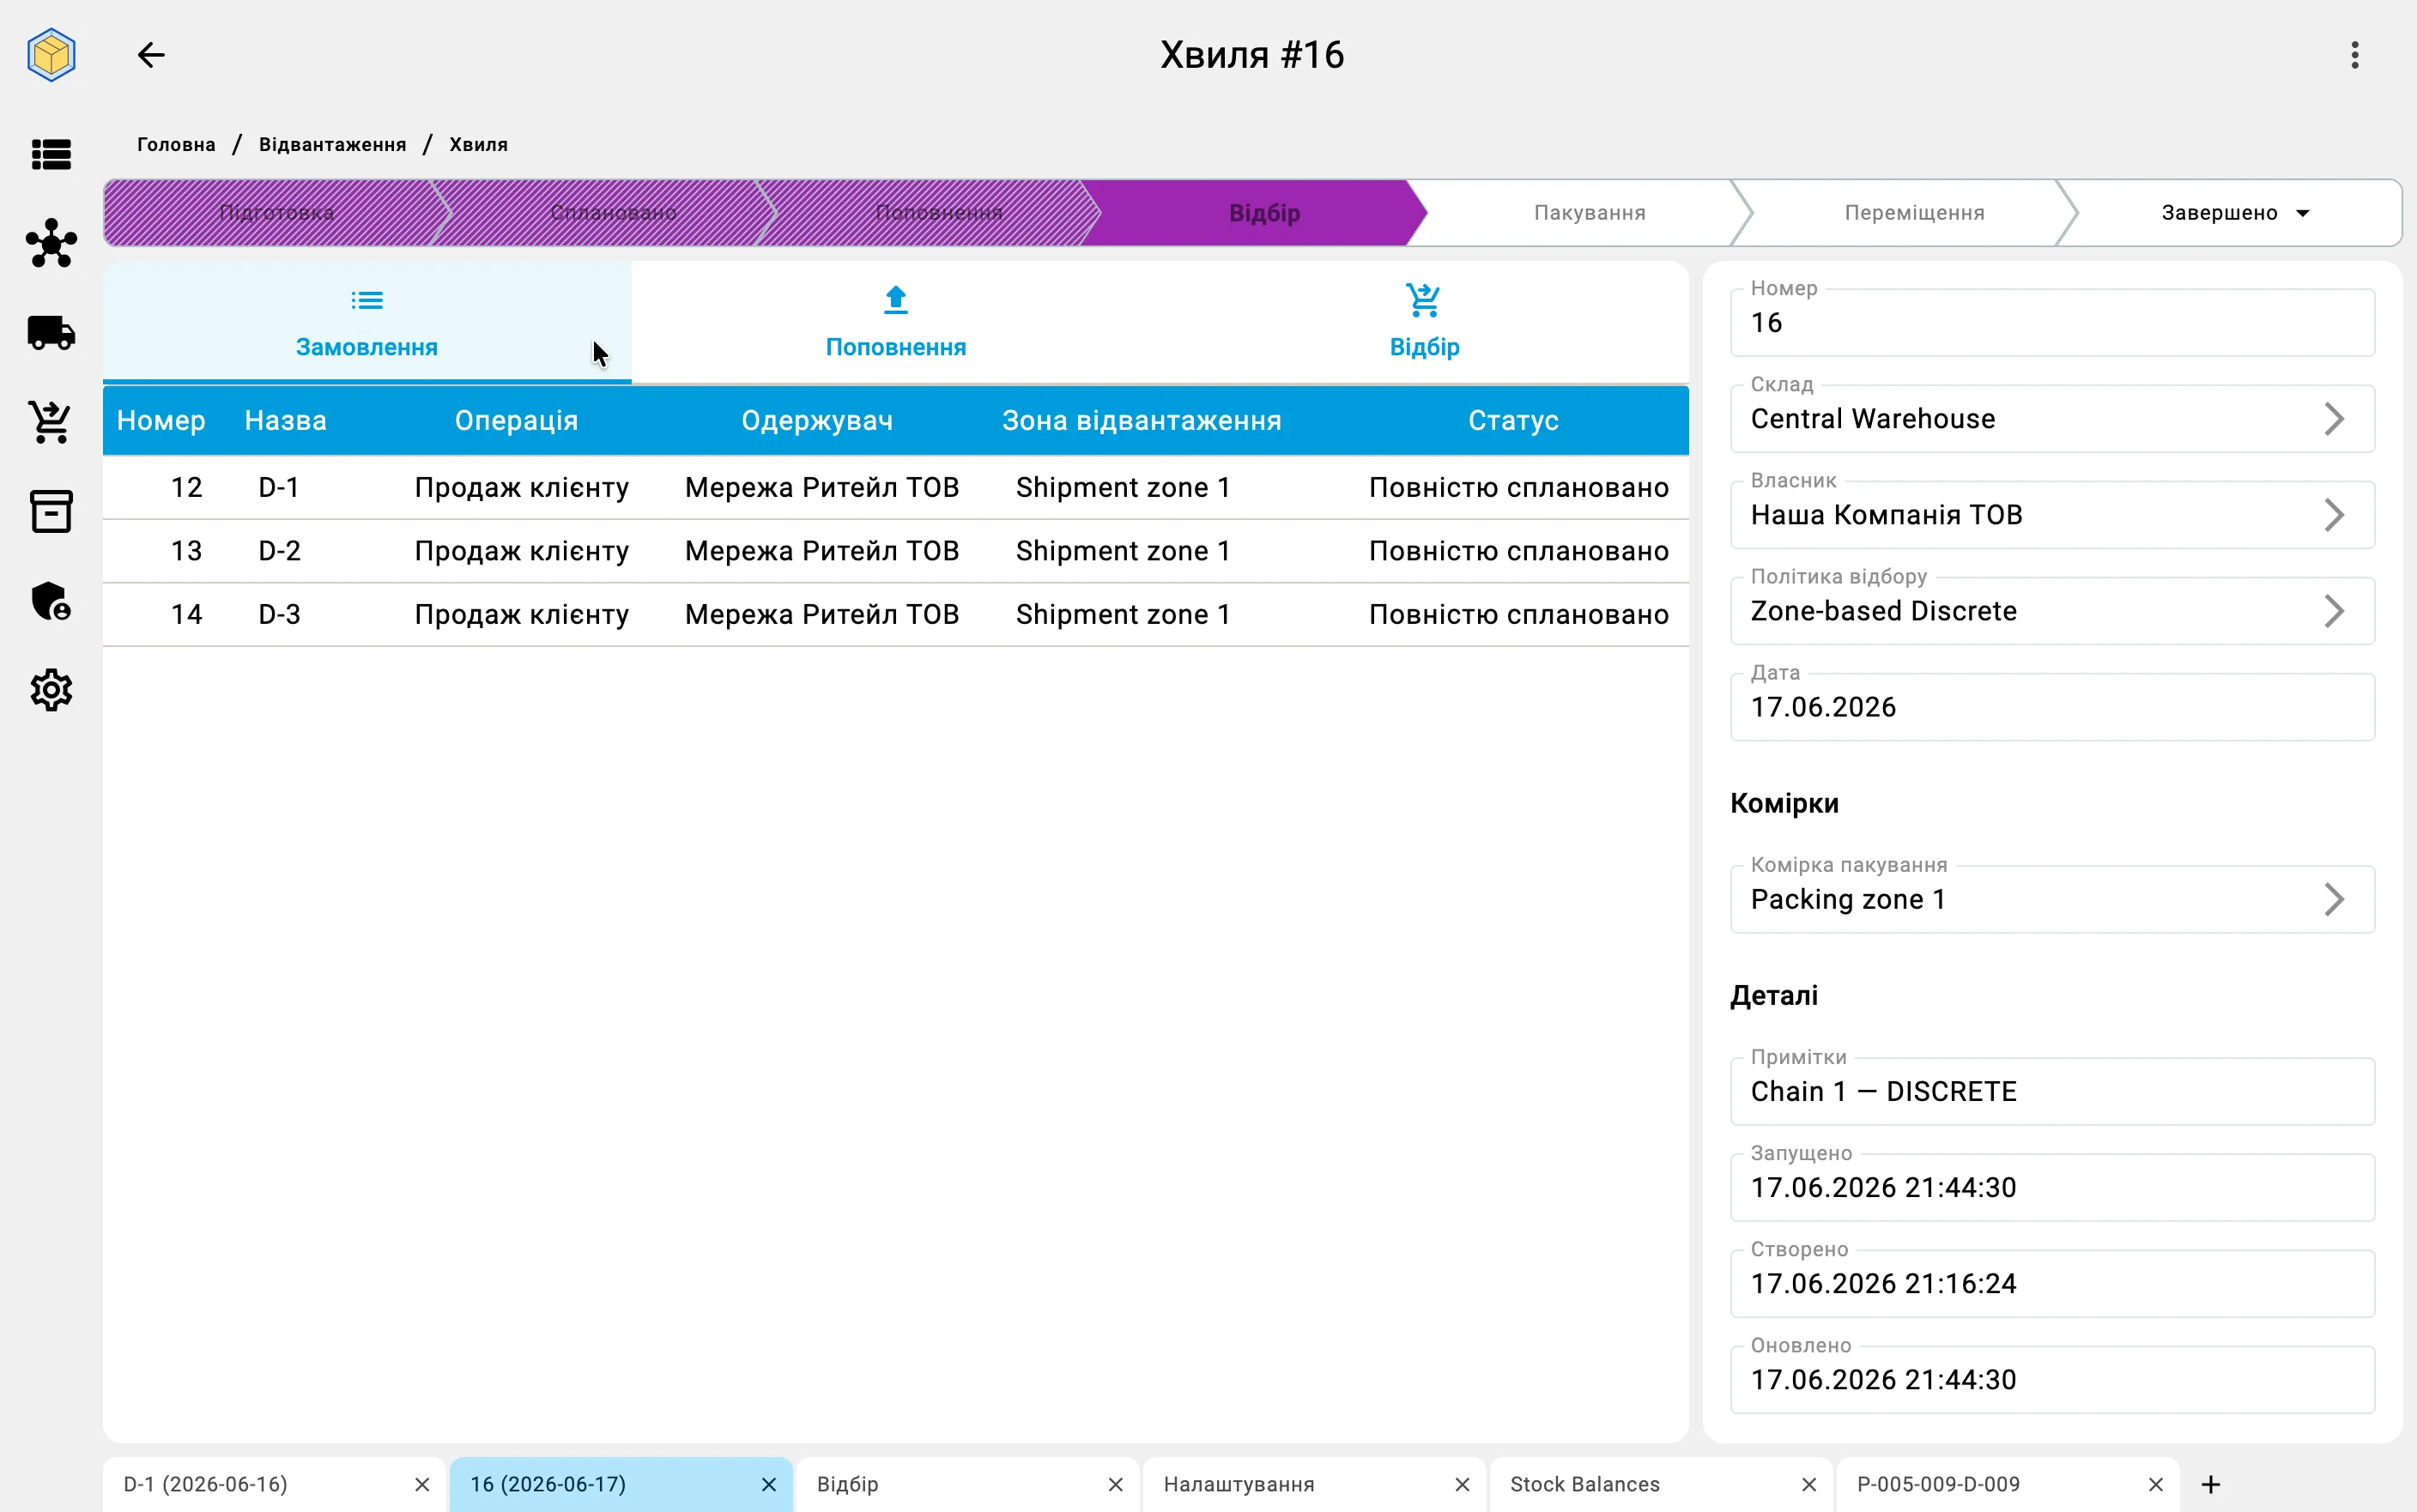Close the P-005-009-D-009 bottom tab
This screenshot has width=2417, height=1512.
point(2156,1484)
